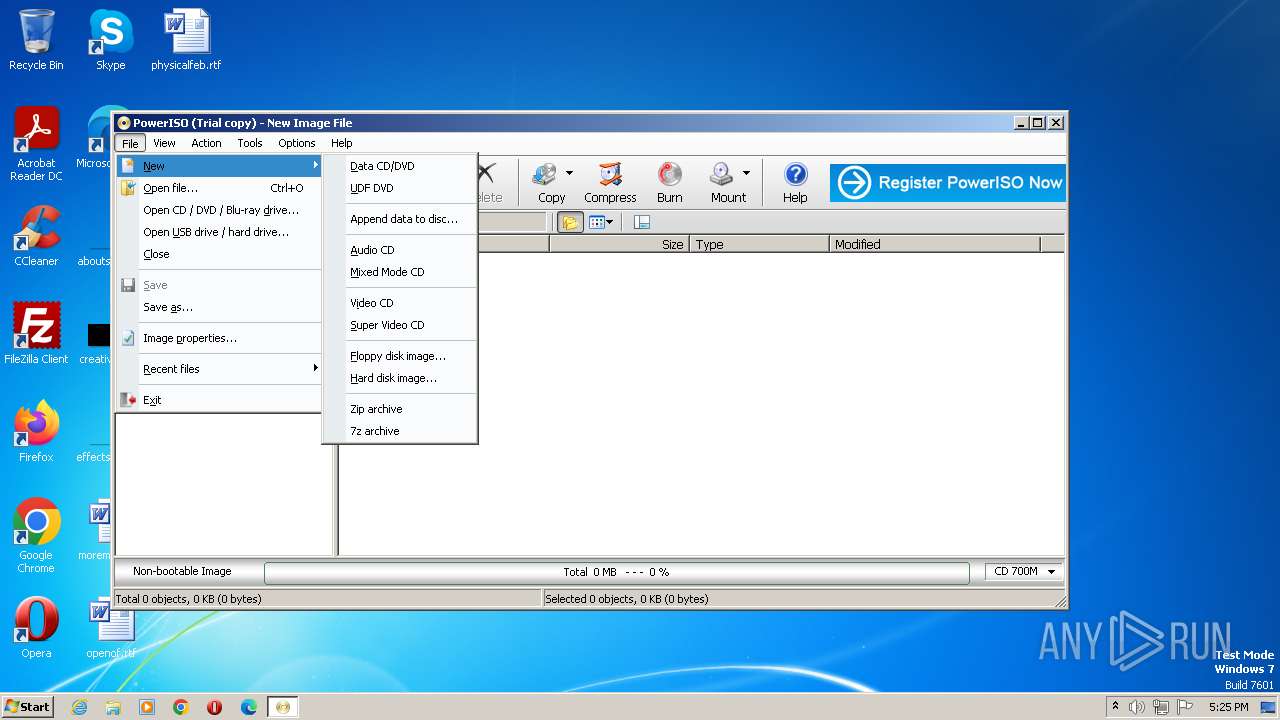The image size is (1280, 720).
Task: Choose Open file... from File menu
Action: pos(219,188)
